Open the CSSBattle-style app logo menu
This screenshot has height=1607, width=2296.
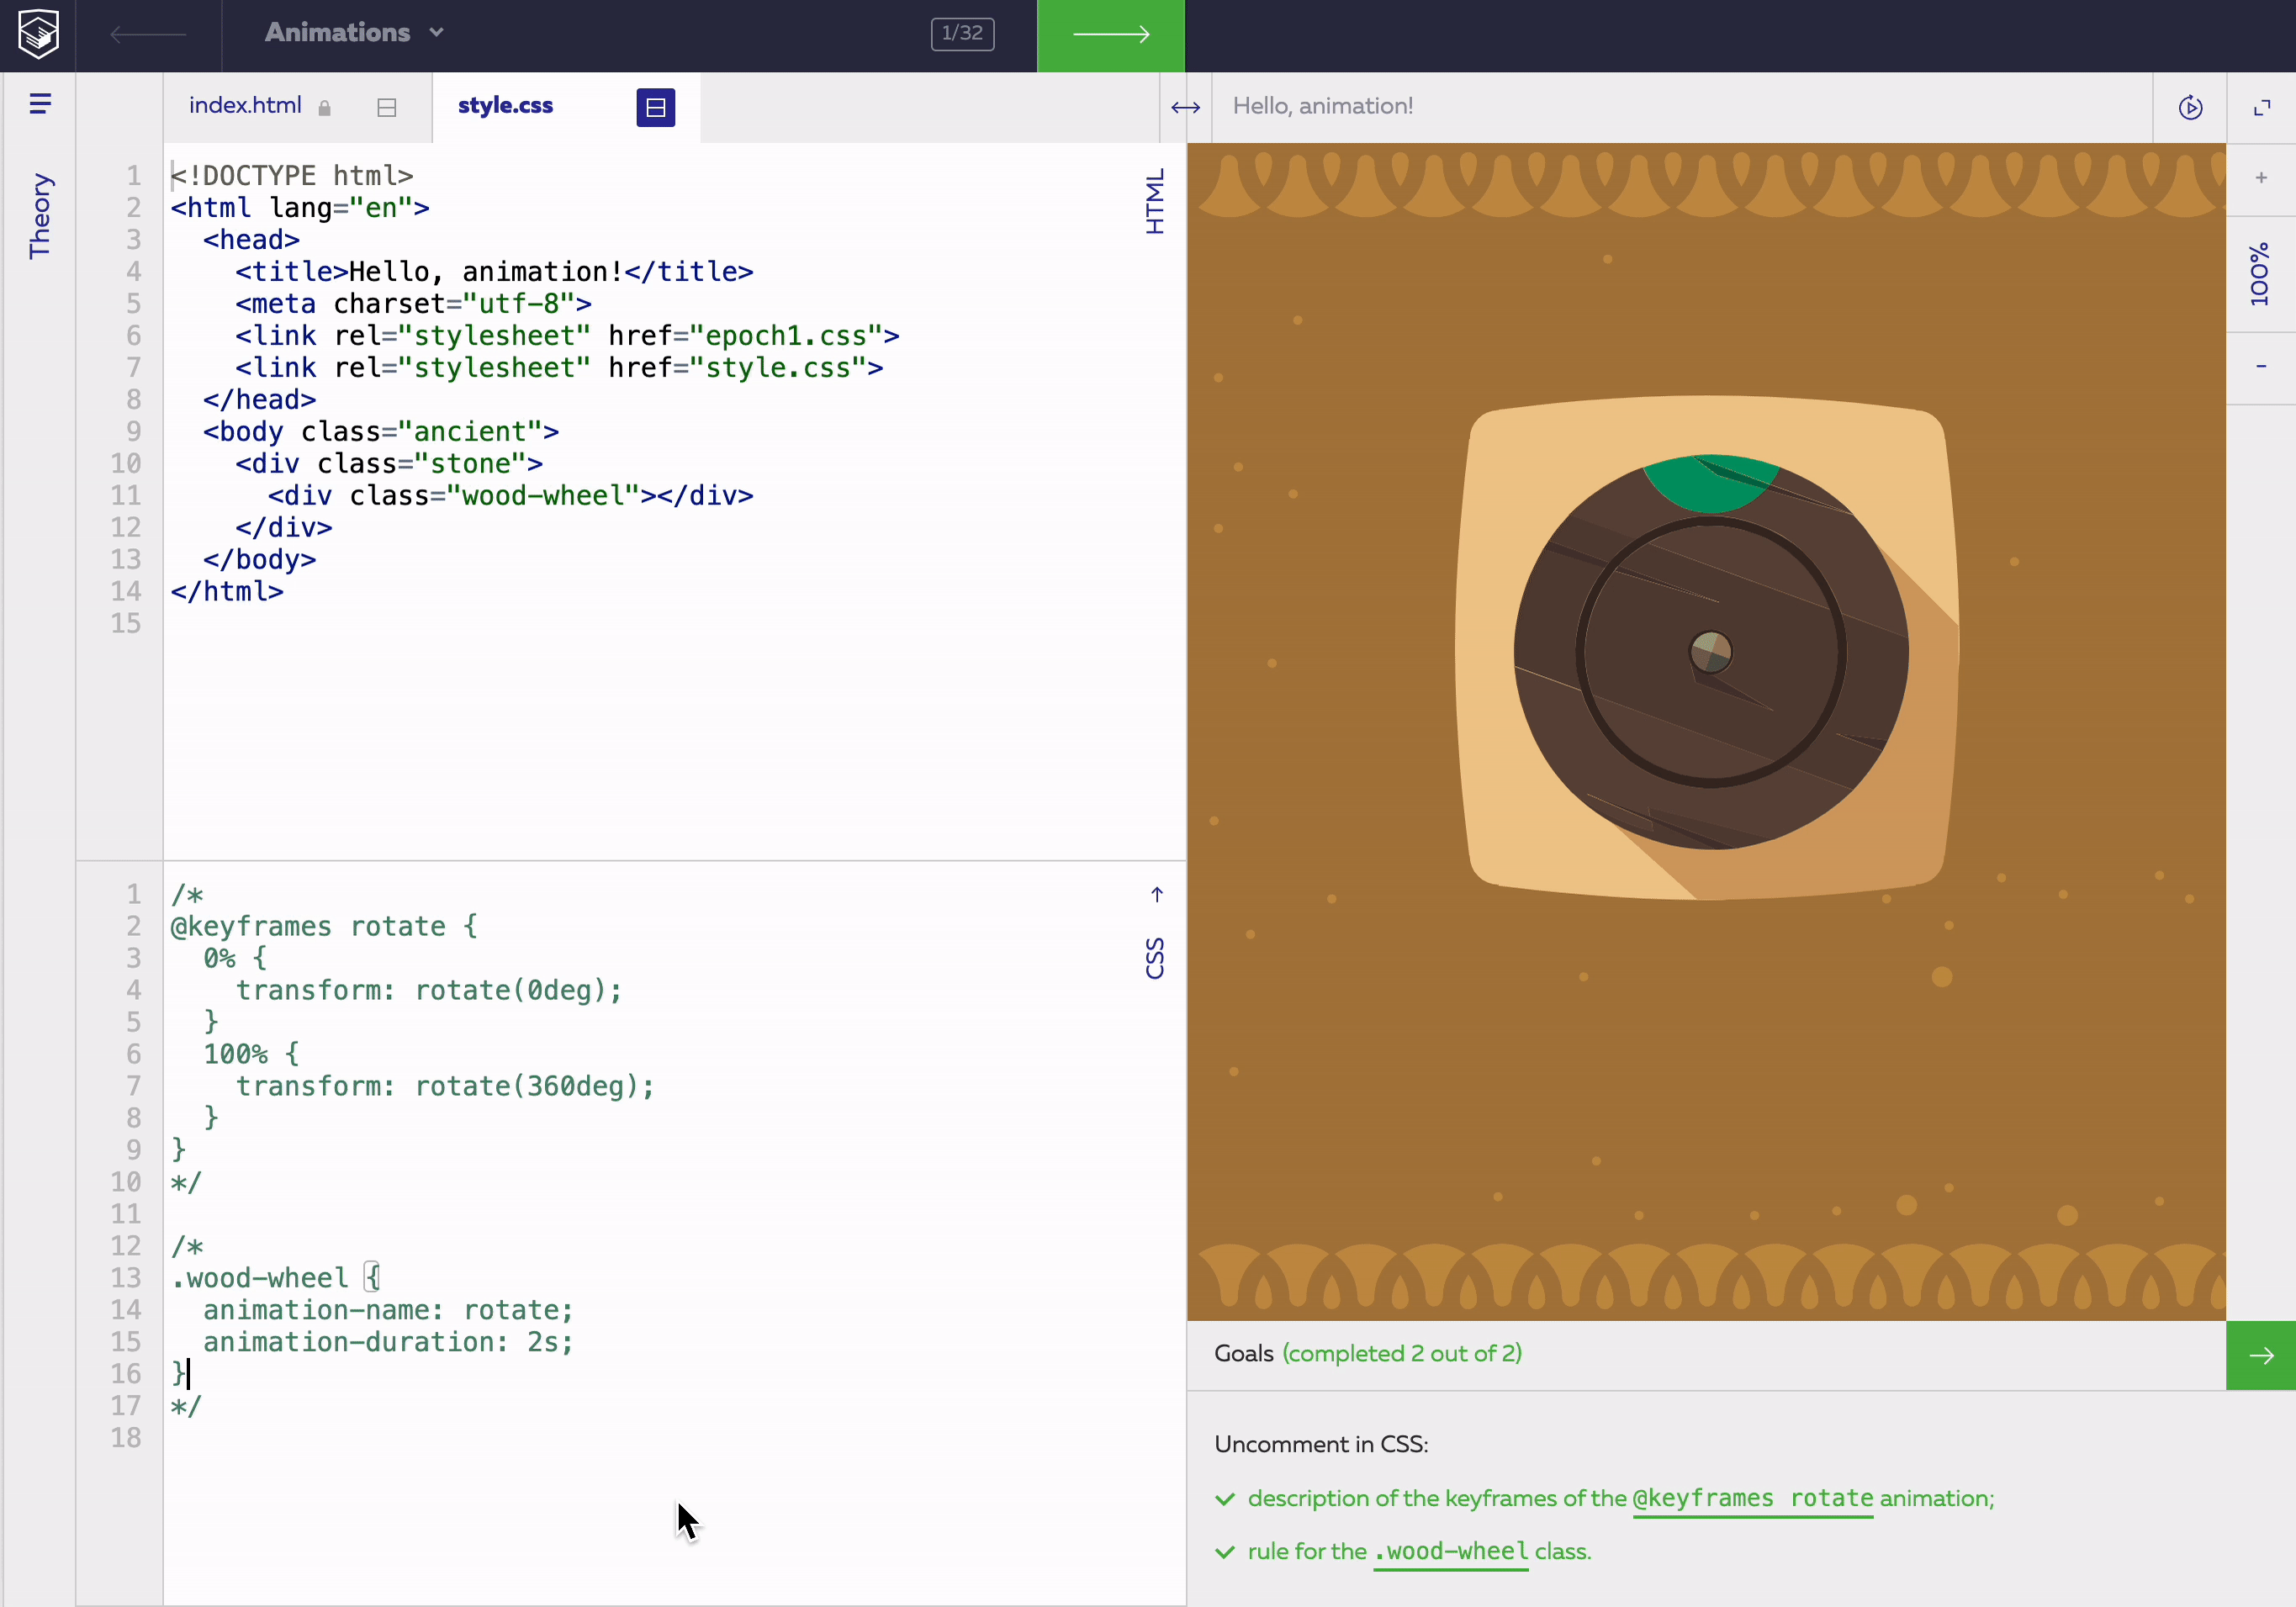click(x=37, y=35)
